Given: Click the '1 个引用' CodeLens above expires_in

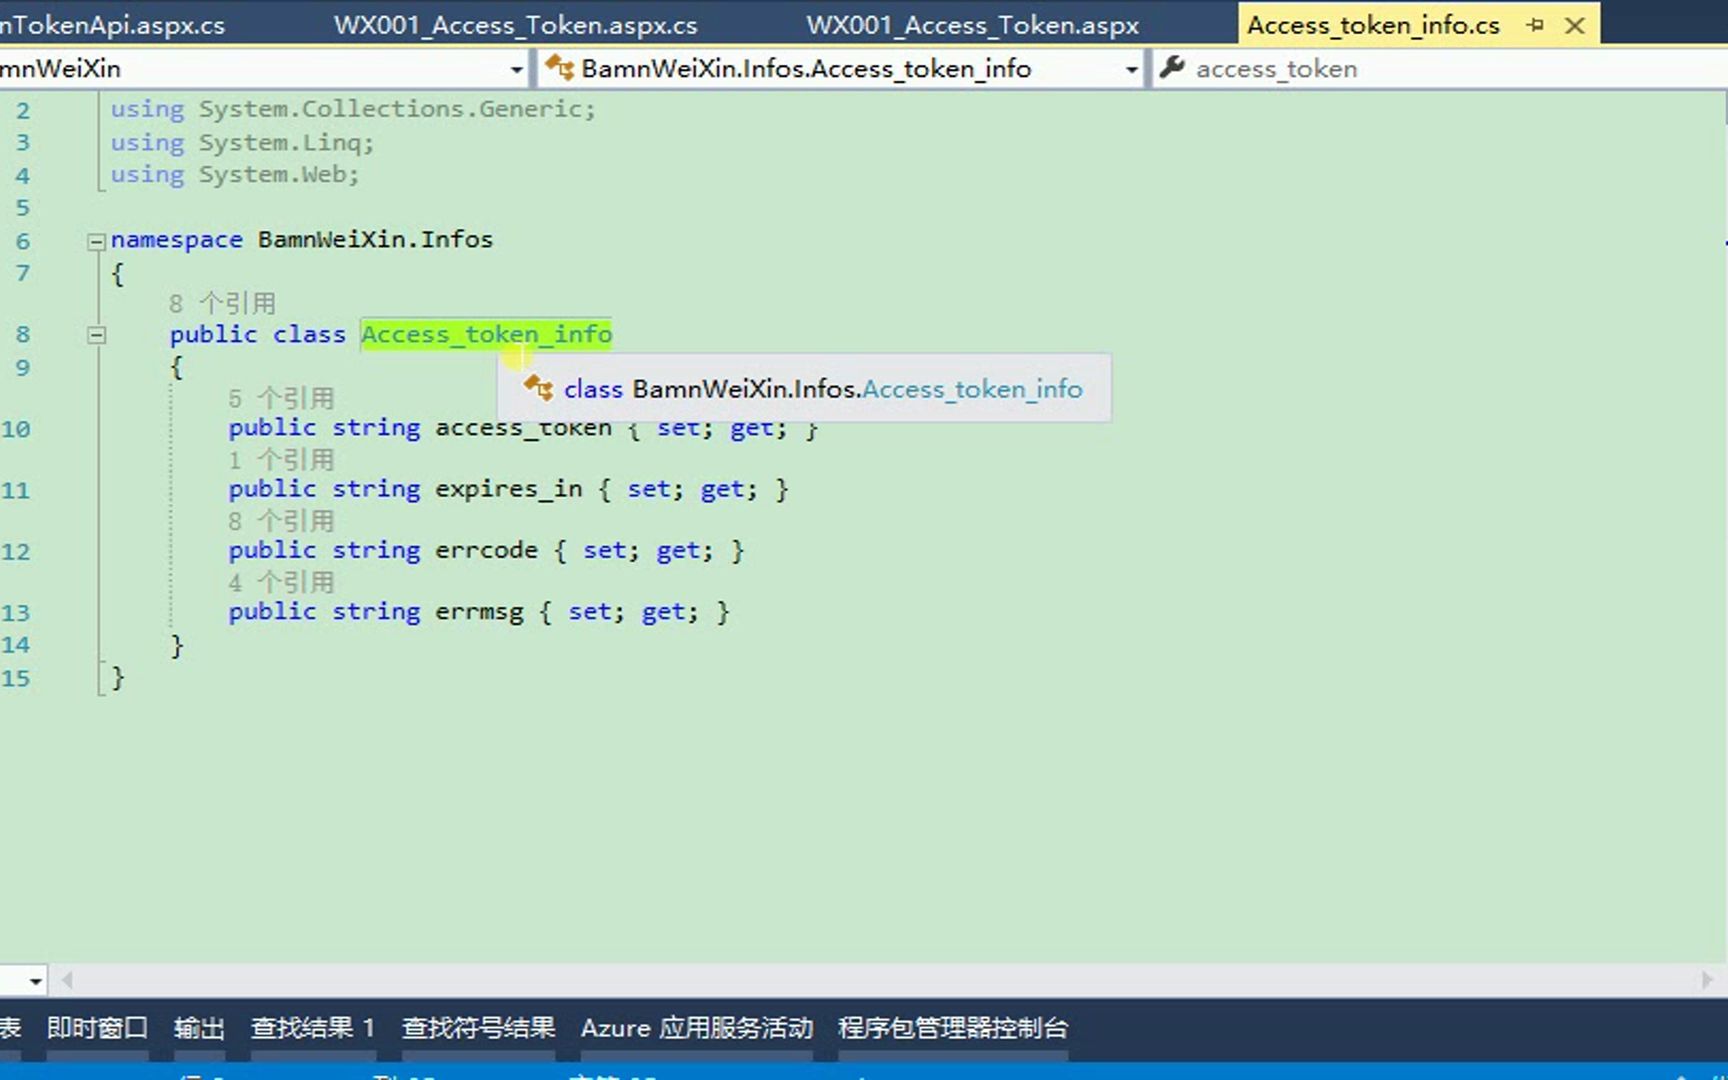Looking at the screenshot, I should [x=281, y=460].
